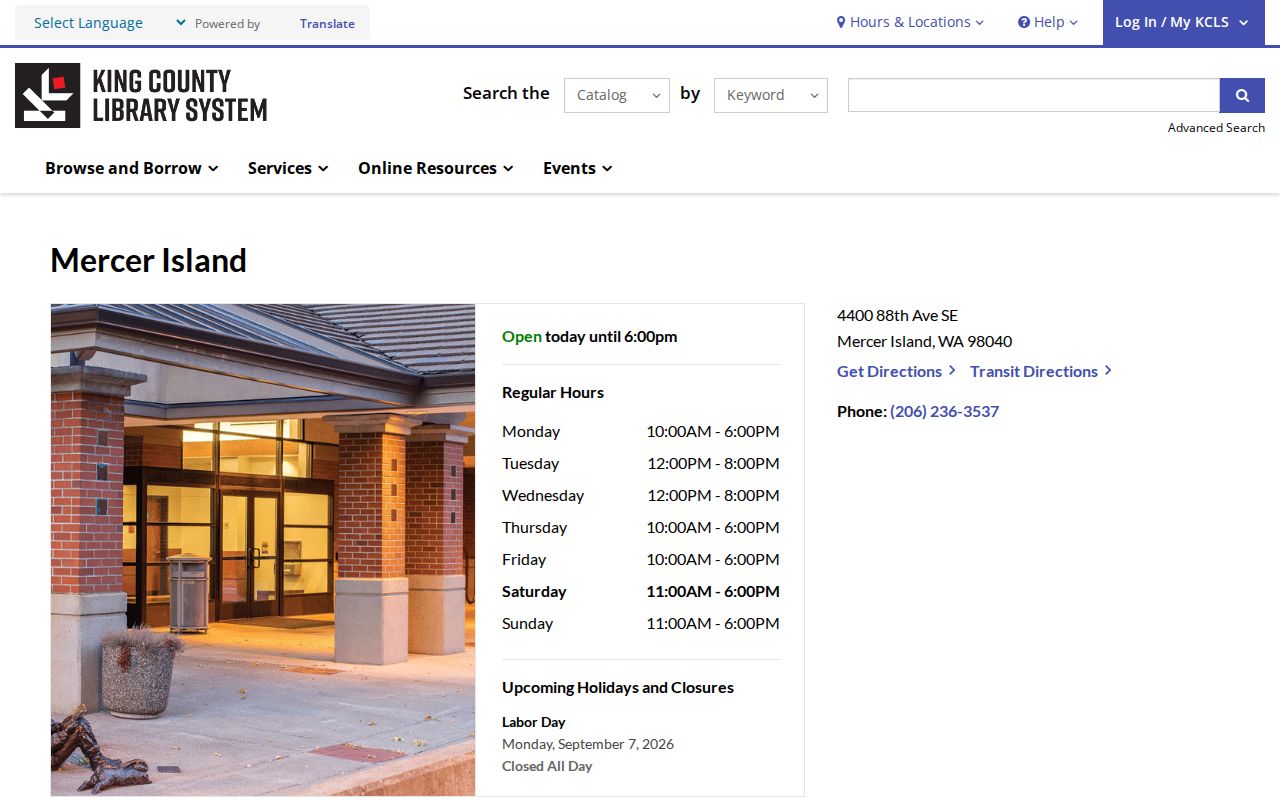Click the magnifying glass search button
The width and height of the screenshot is (1280, 800).
click(x=1242, y=95)
